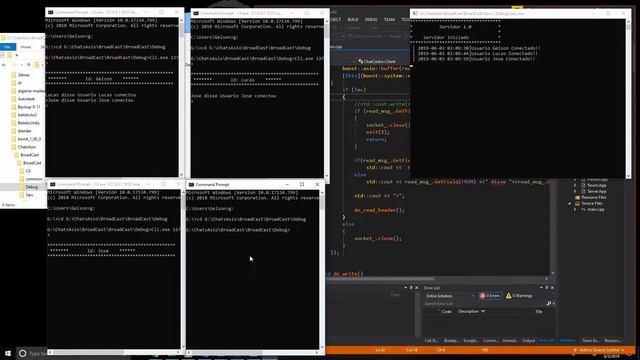This screenshot has width=640, height=360.
Task: Open the Home tab in File Explorer
Action: tap(26, 47)
